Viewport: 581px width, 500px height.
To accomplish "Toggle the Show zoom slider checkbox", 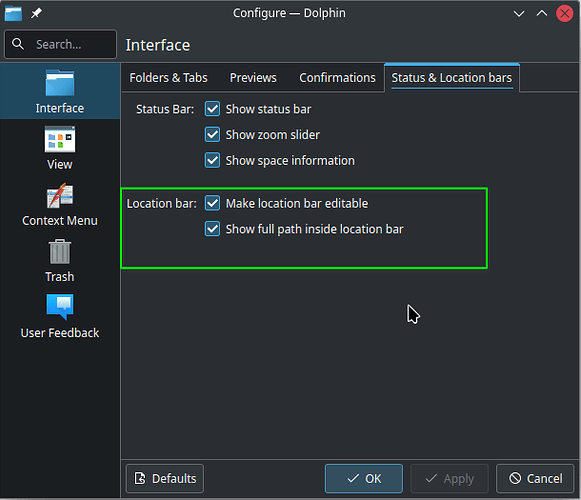I will (212, 135).
